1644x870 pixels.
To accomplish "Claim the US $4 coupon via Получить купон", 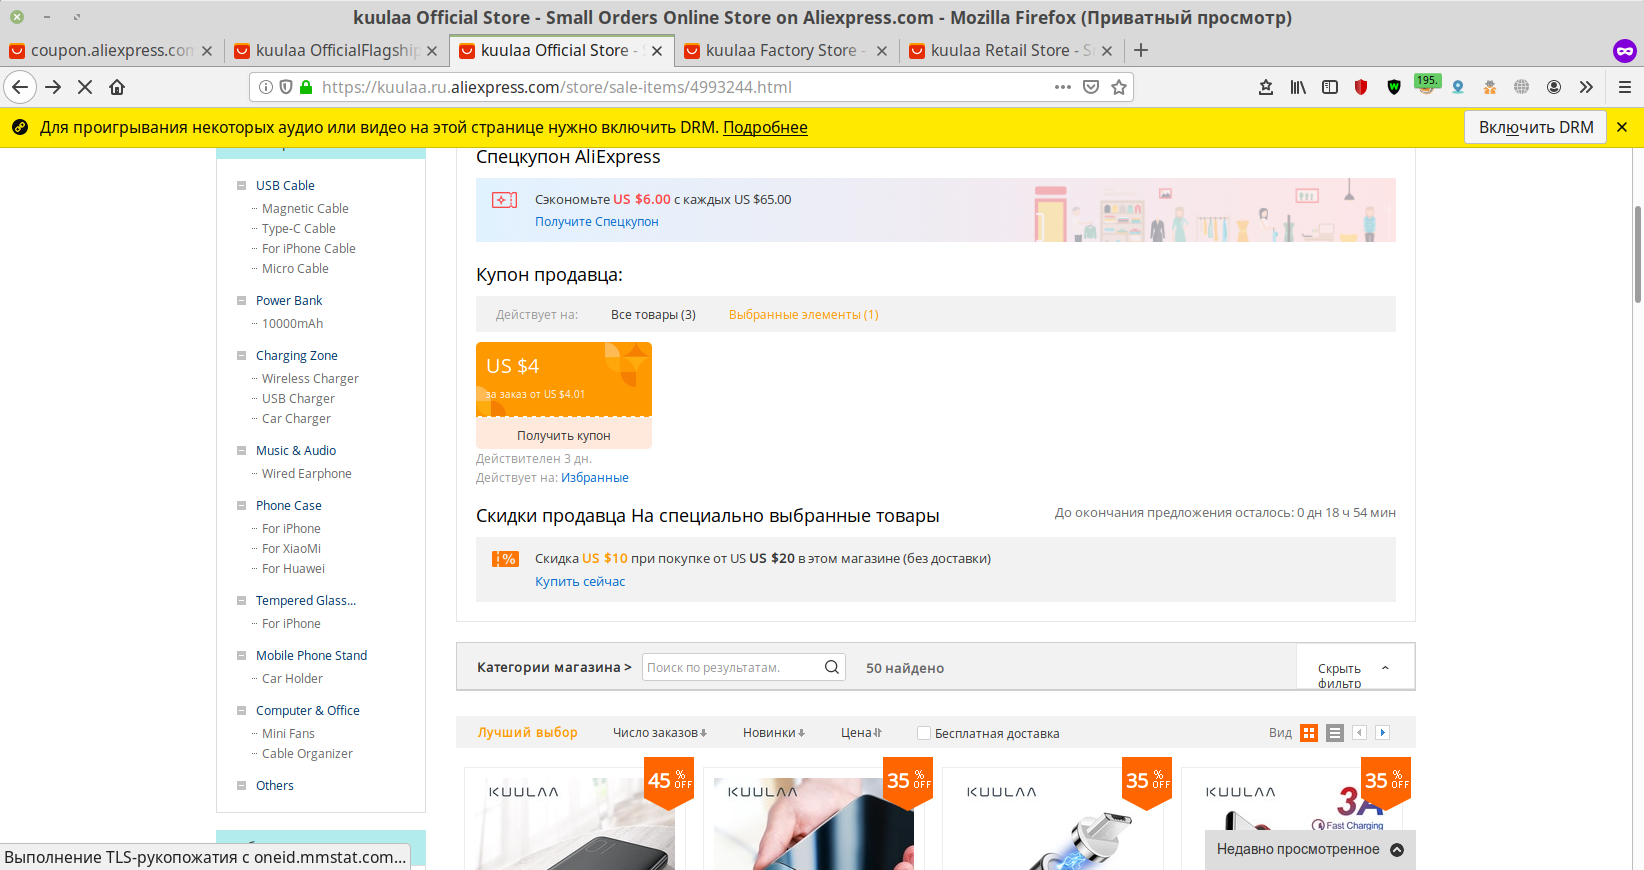I will click(564, 435).
